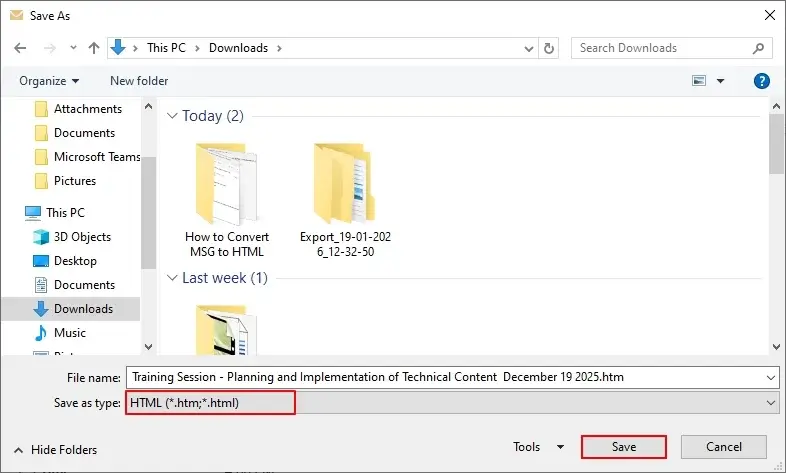This screenshot has height=473, width=786.
Task: Open the Save as type dropdown
Action: [x=452, y=403]
